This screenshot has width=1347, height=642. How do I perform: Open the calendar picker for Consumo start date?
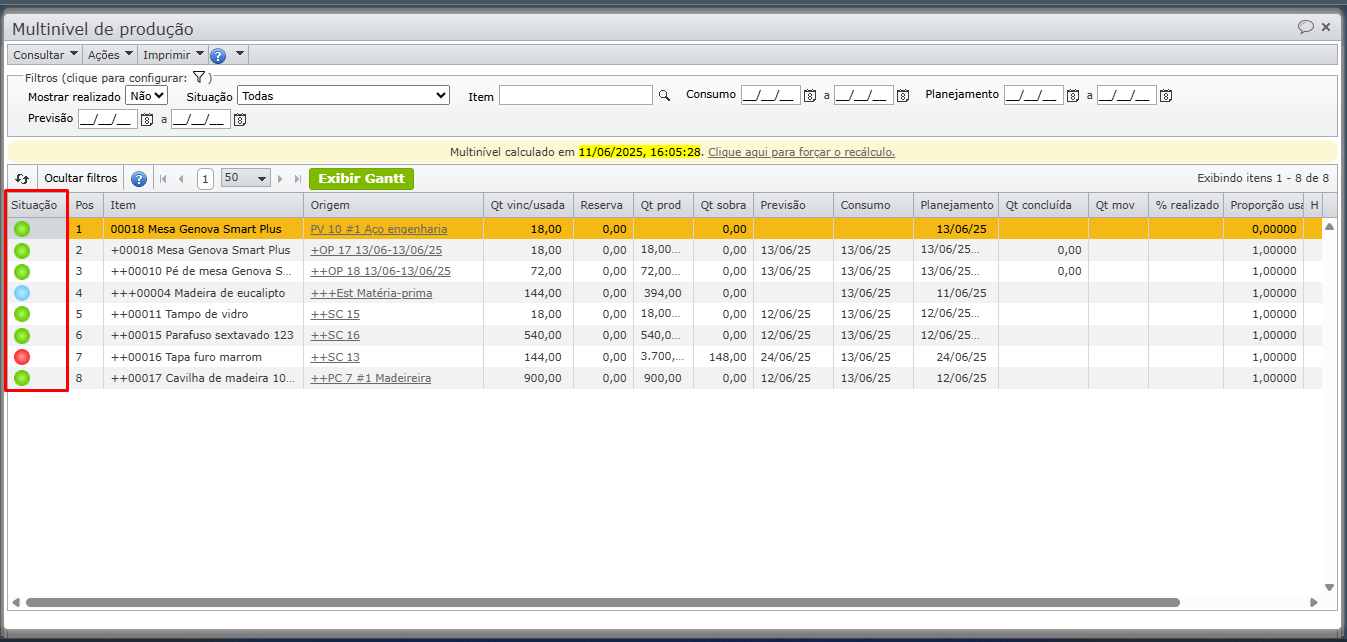point(810,96)
